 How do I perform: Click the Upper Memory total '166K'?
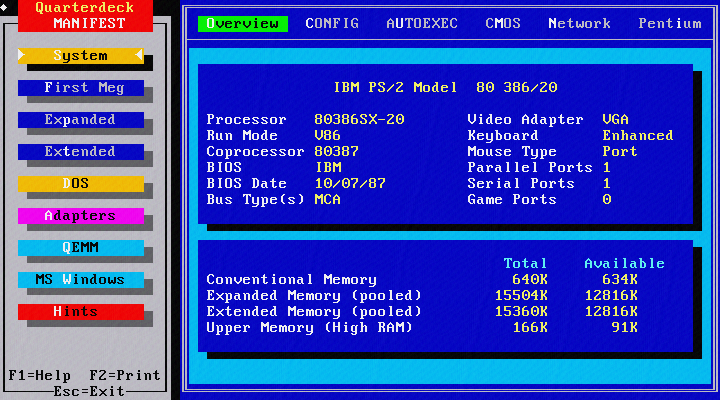(x=530, y=328)
